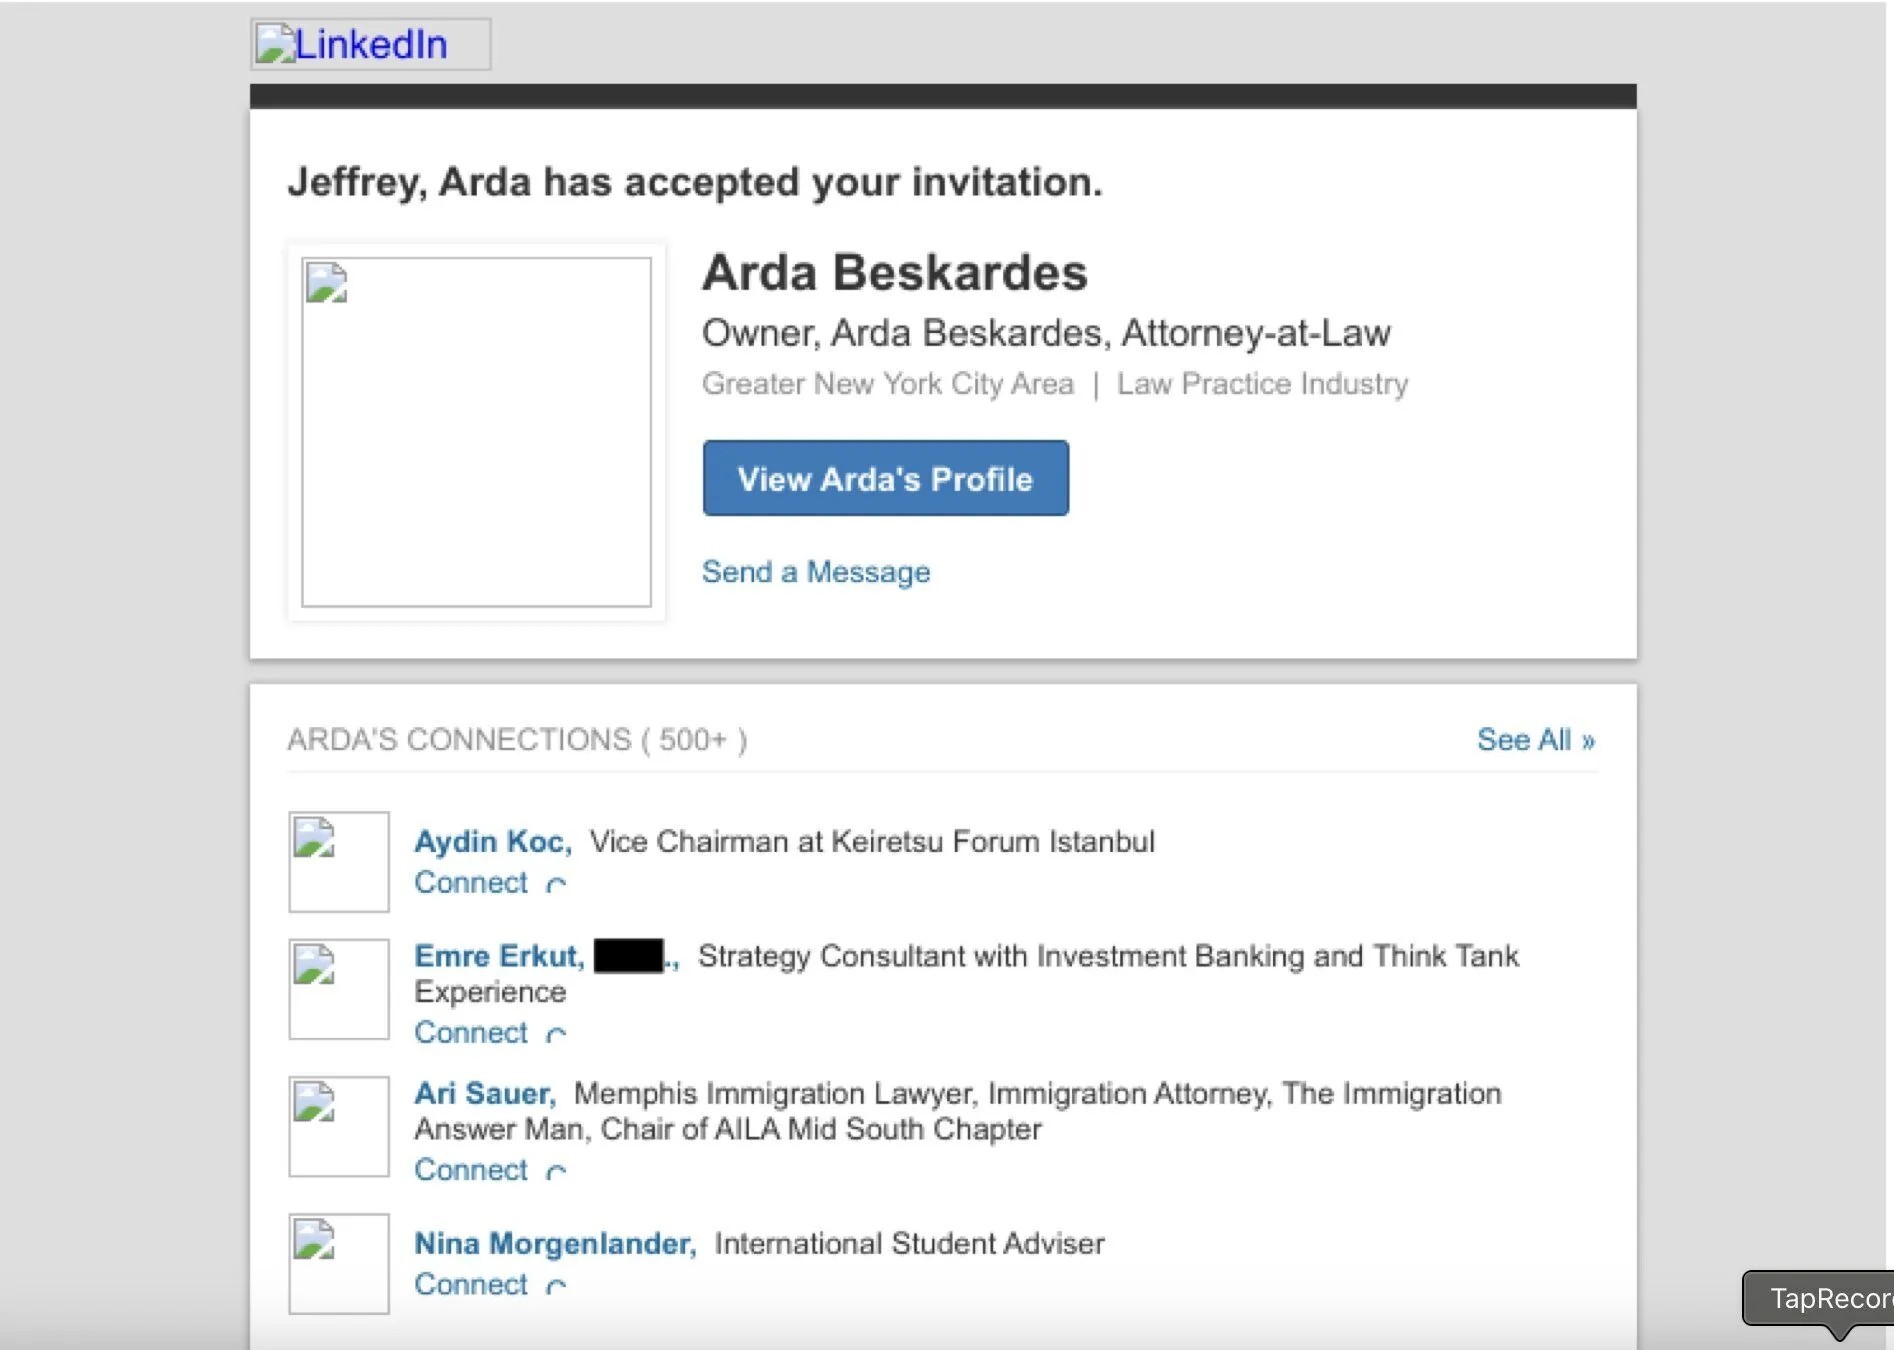Click the arrow icon beside Emre Erkut's Connect
The image size is (1894, 1350).
click(556, 1034)
